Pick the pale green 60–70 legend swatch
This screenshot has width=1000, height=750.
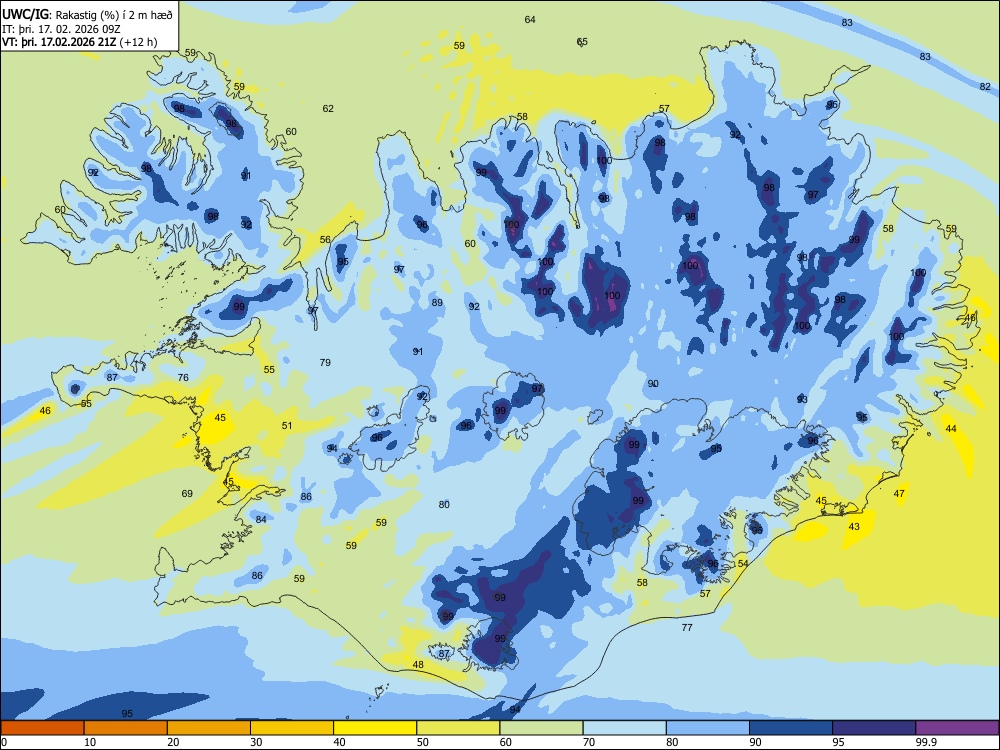point(541,728)
